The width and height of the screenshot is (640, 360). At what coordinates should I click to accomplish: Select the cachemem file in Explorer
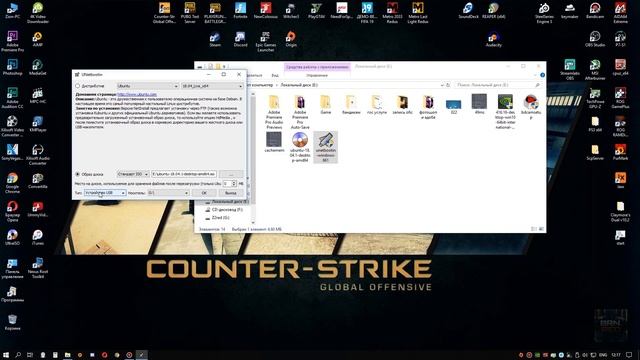274,142
